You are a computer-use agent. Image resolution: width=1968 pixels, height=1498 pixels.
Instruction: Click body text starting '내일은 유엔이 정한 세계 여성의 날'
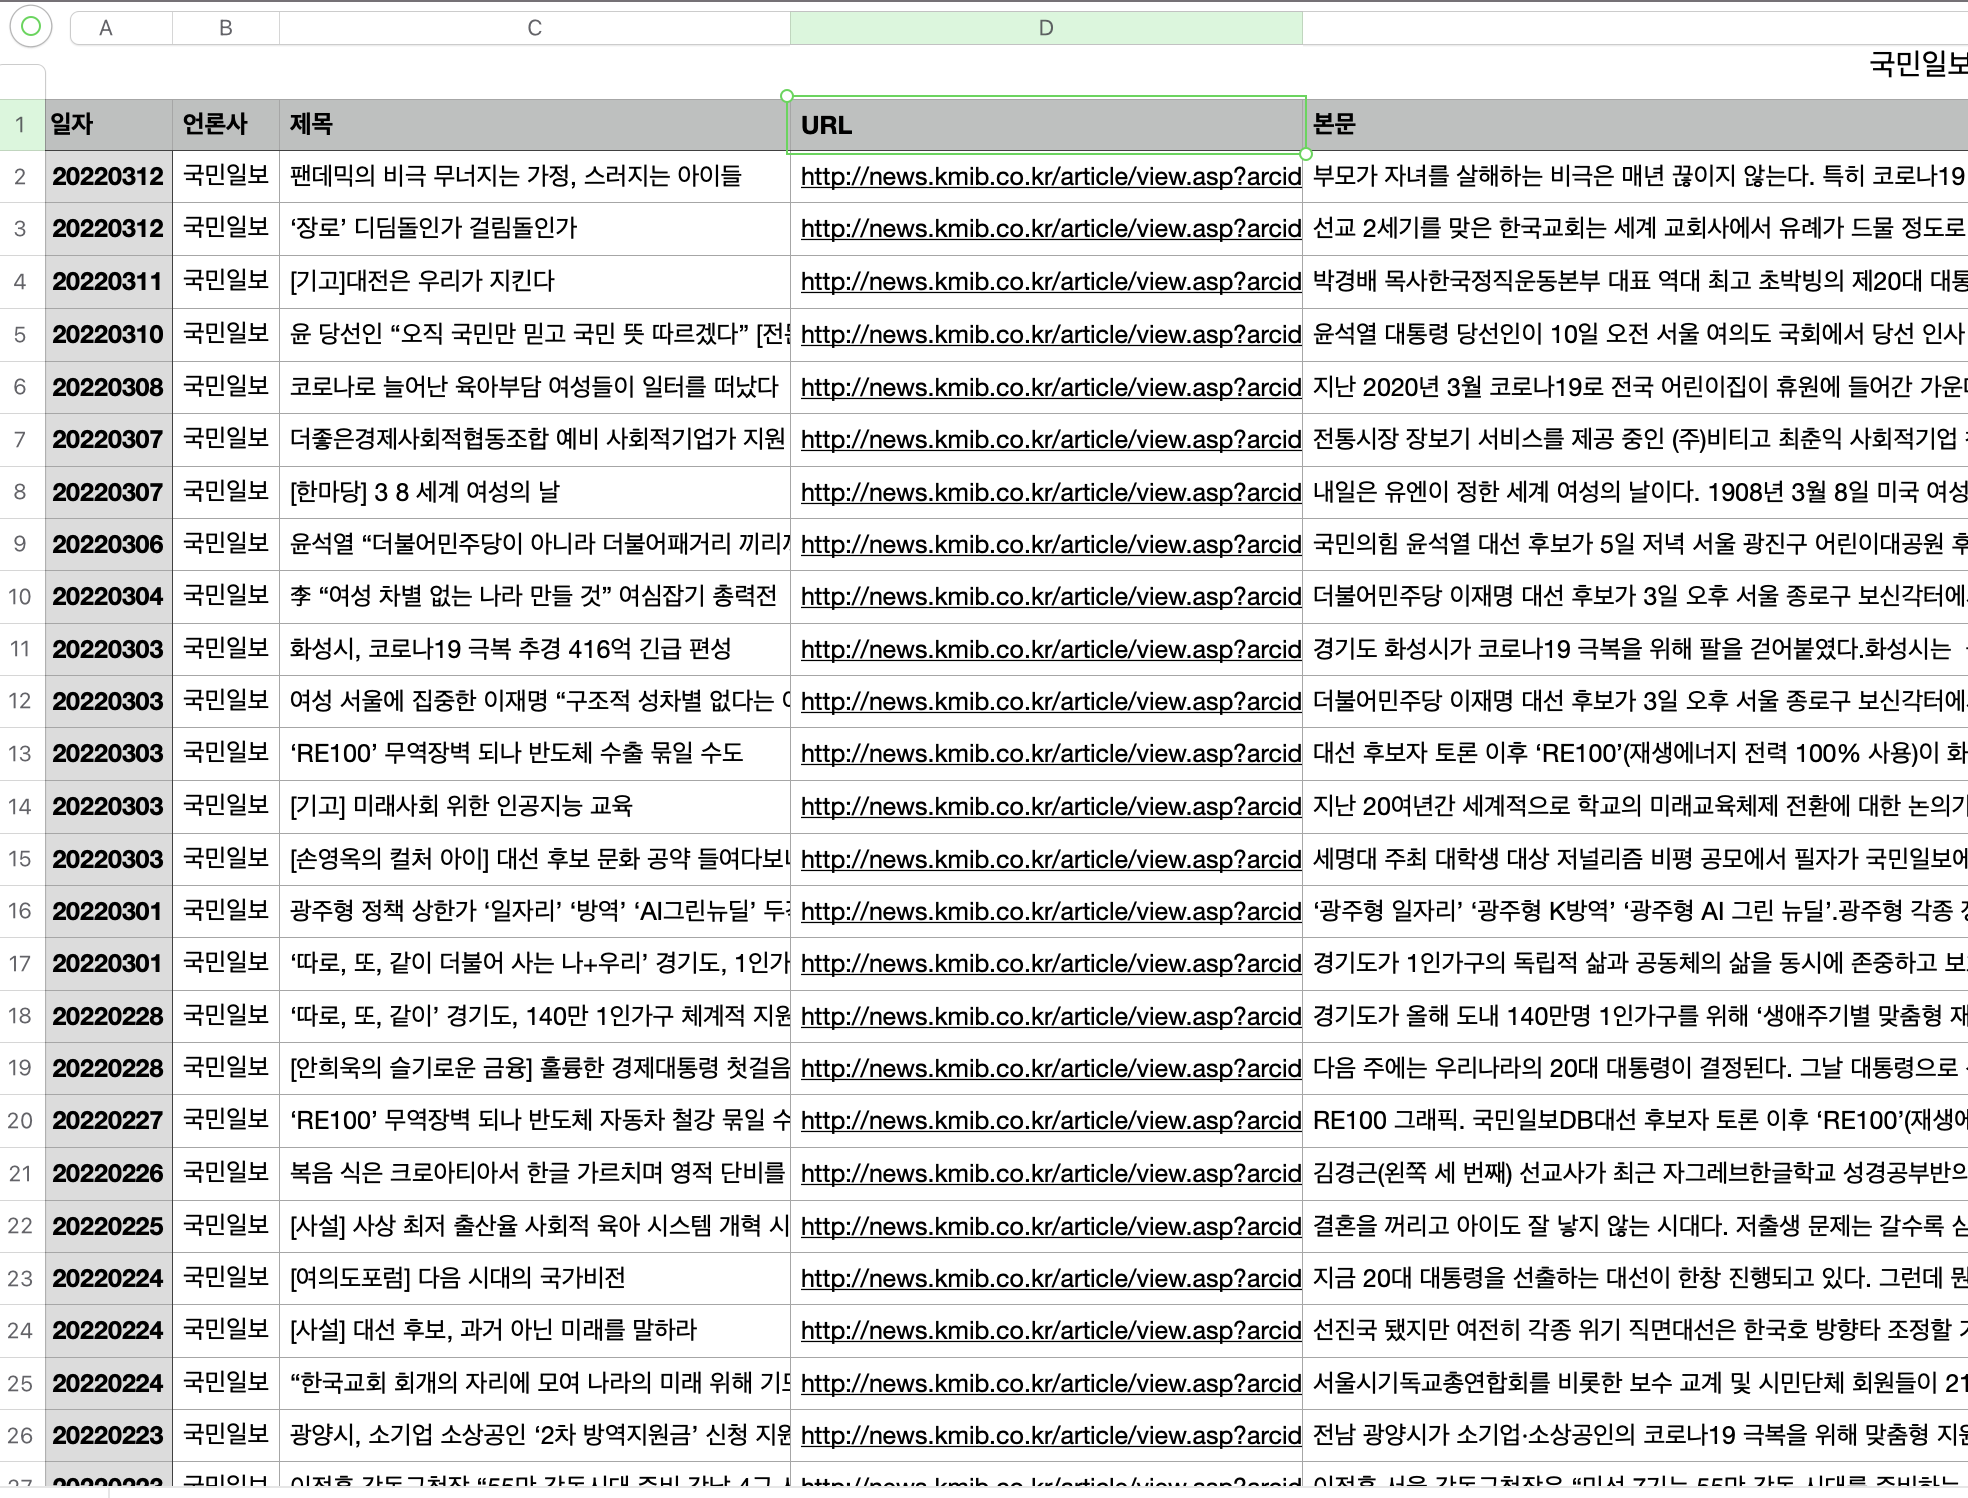click(x=1639, y=491)
